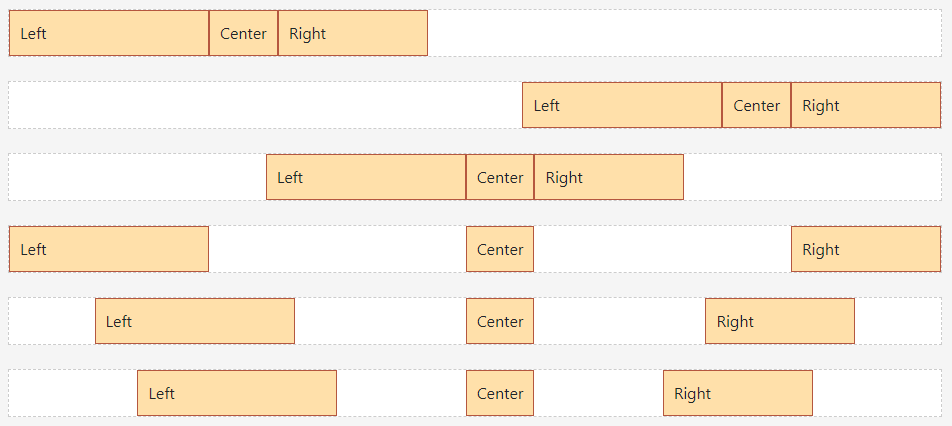Select the Left box in the space-between row
The image size is (952, 426).
109,249
